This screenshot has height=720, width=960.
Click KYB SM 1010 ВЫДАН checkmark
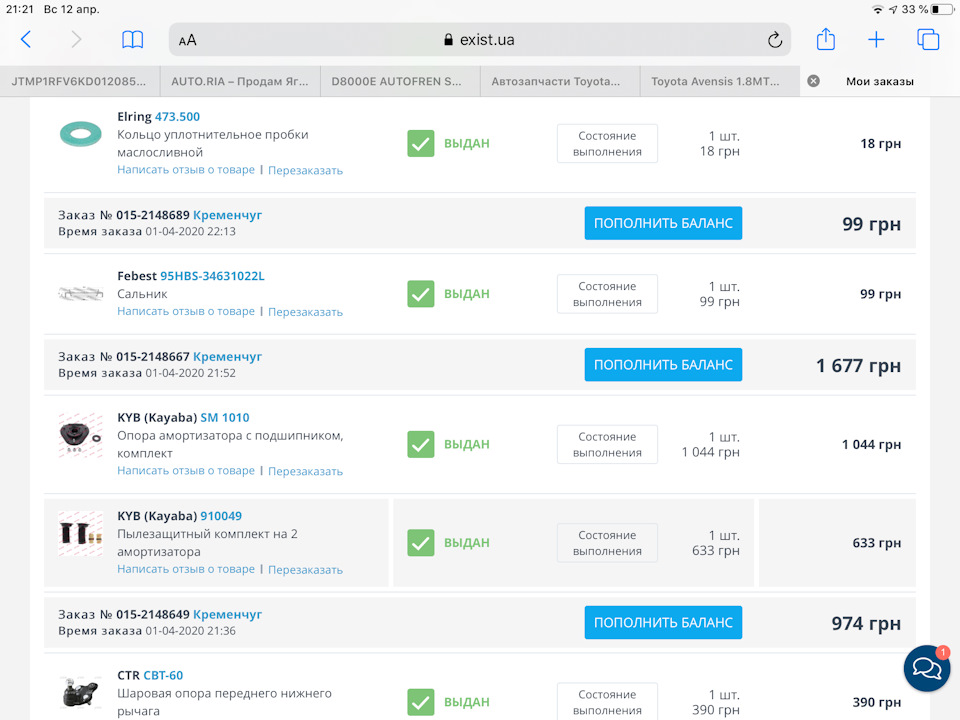(x=421, y=444)
